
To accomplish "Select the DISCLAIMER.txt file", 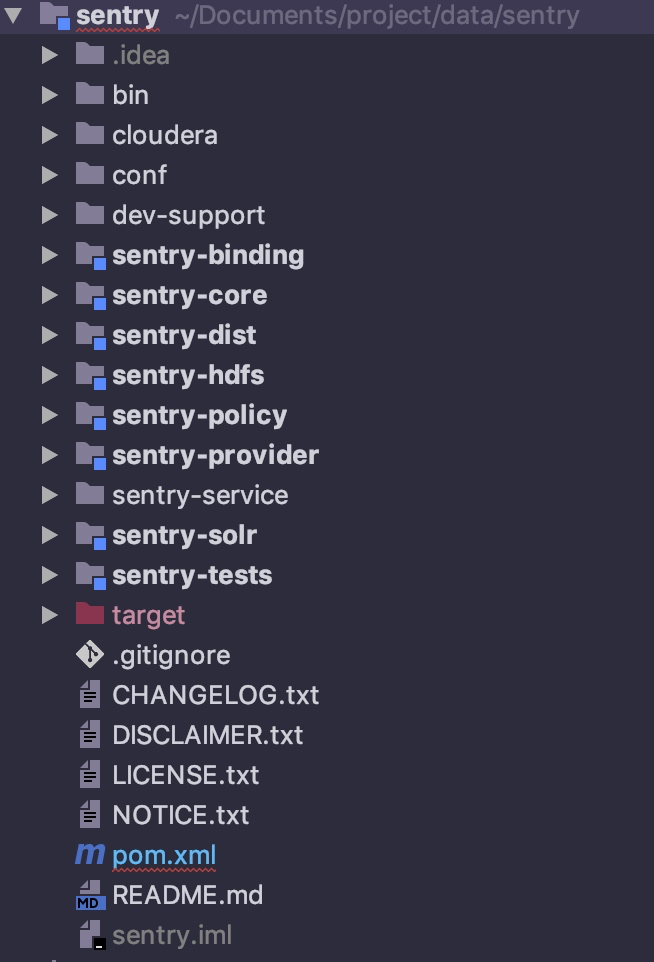I will coord(210,735).
